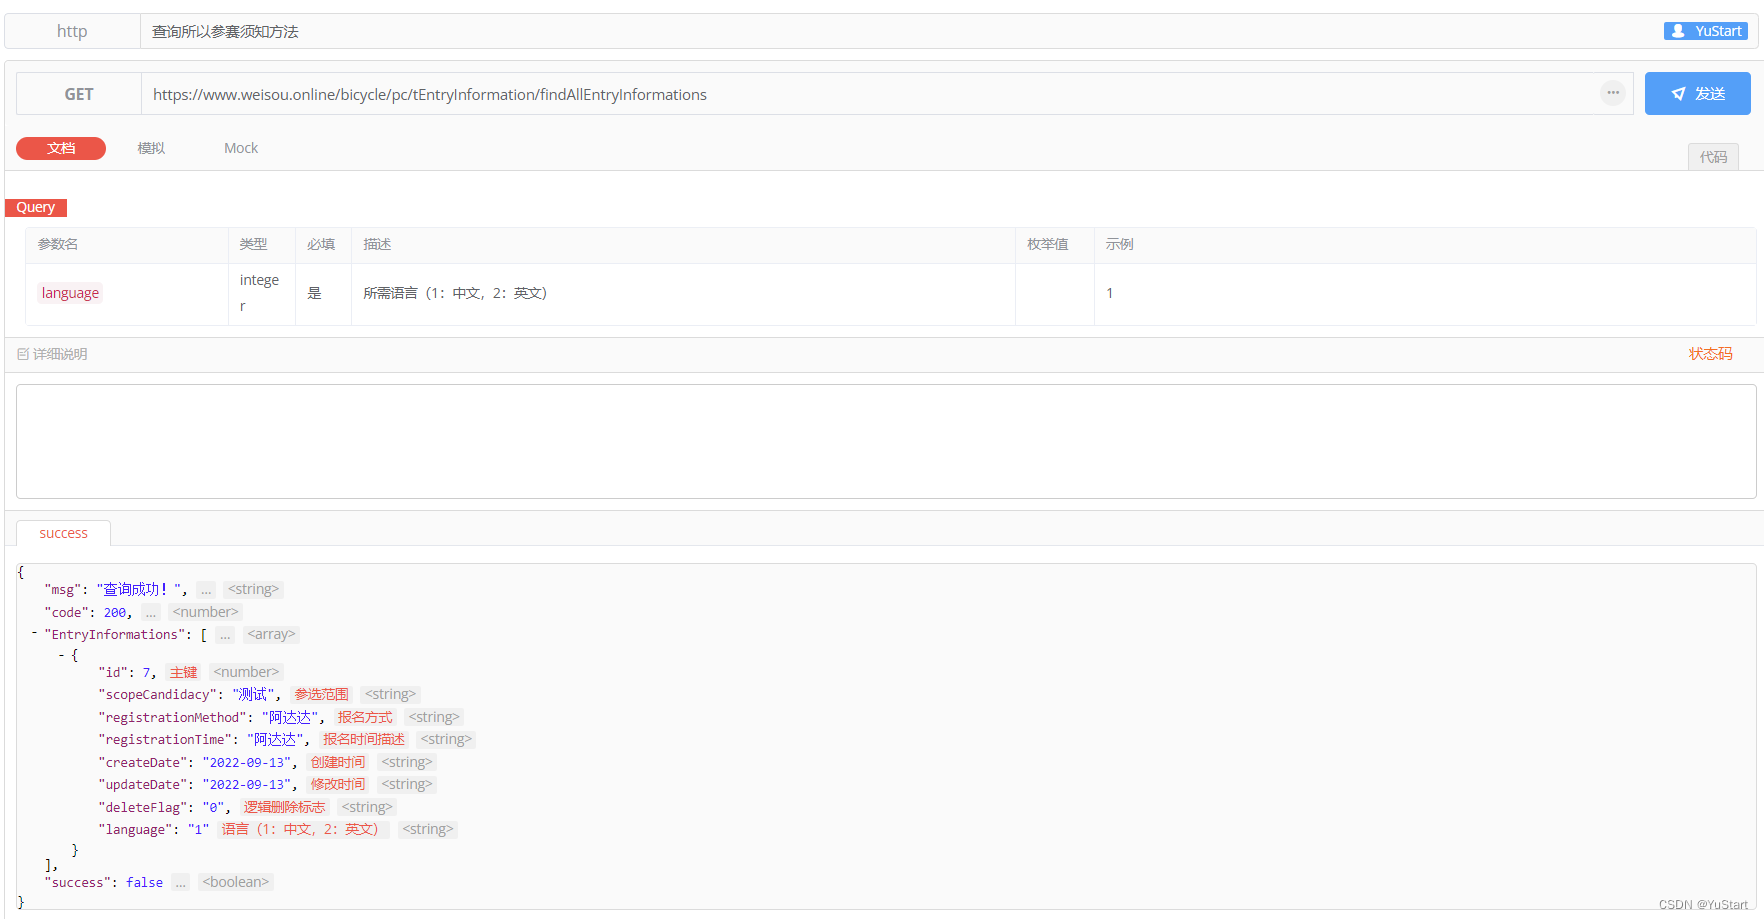
Task: Click the 详细说明 heading icon
Action: pos(23,354)
